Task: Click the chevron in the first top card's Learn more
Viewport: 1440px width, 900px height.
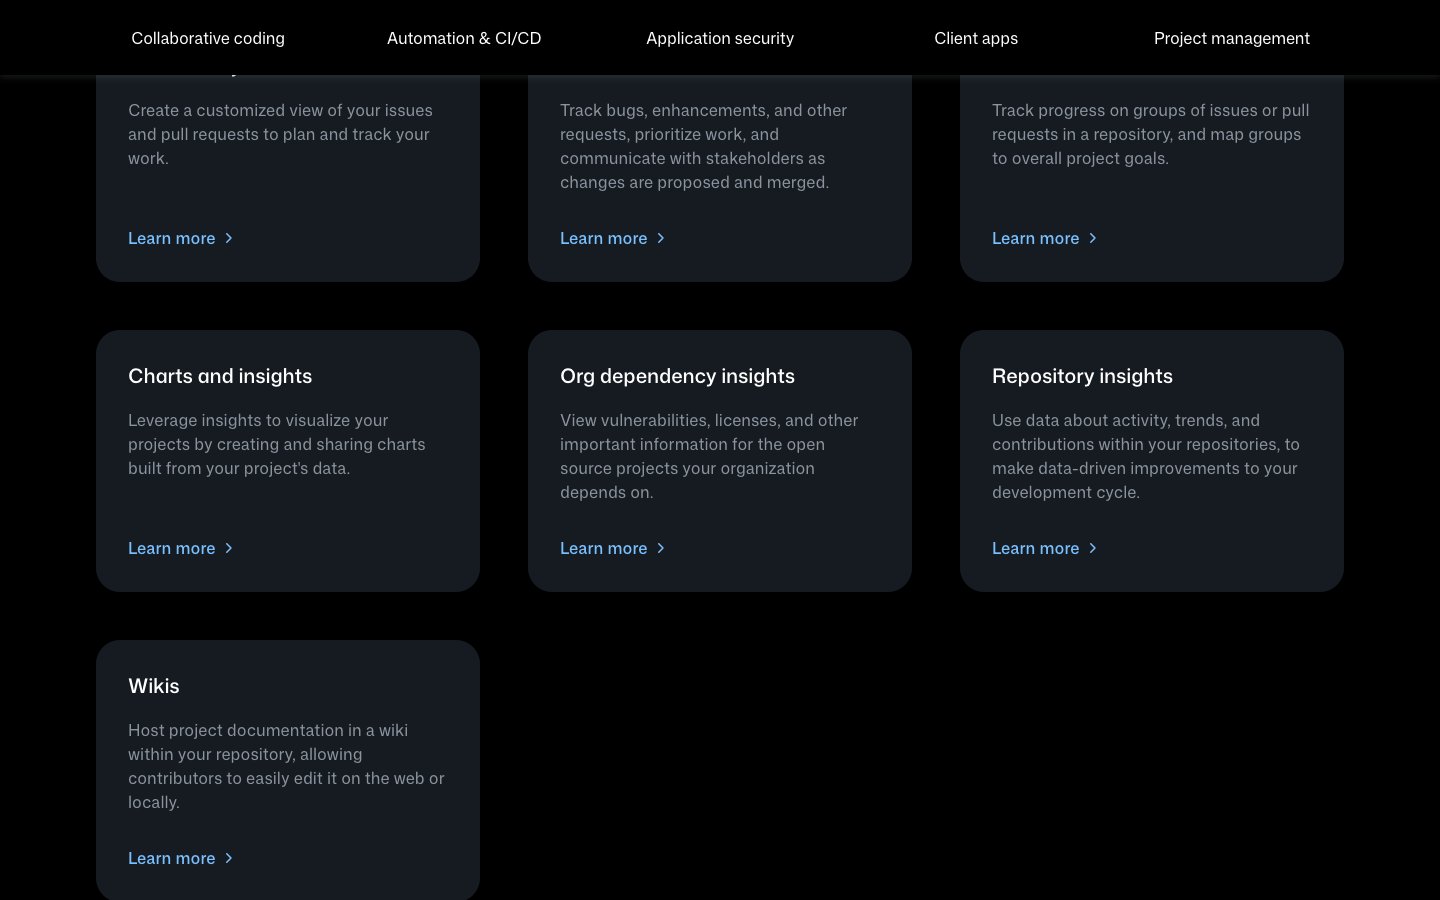Action: point(228,238)
